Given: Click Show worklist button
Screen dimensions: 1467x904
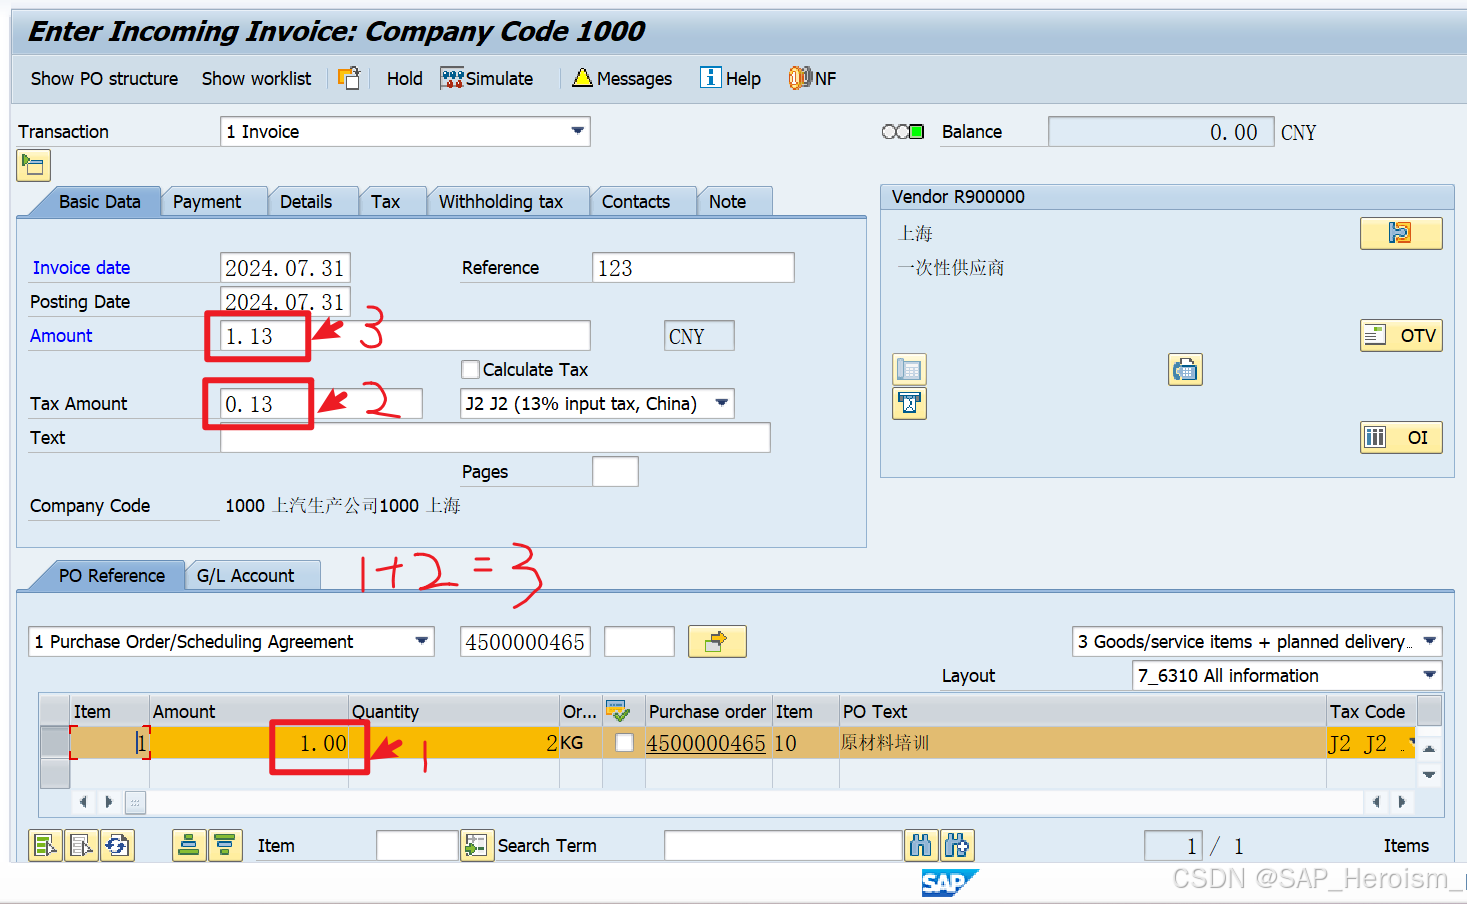Looking at the screenshot, I should (256, 78).
